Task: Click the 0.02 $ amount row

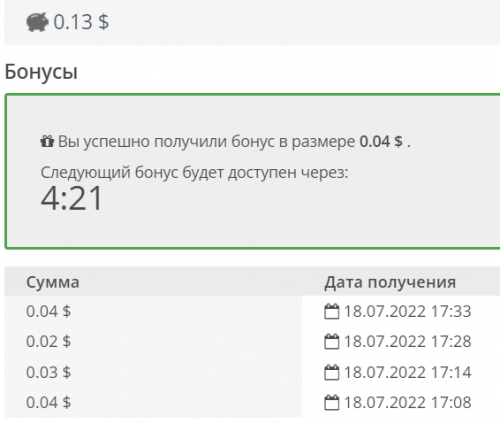Action: click(x=49, y=341)
